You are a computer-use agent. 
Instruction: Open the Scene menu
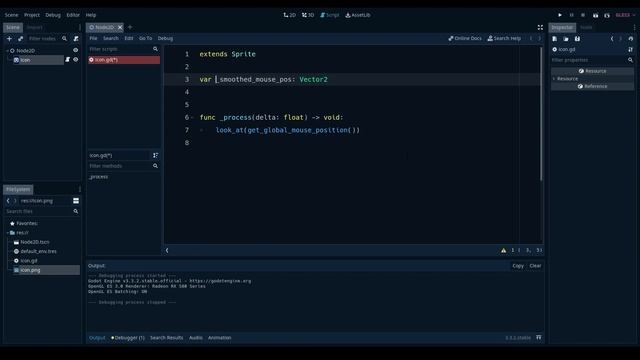tap(11, 15)
